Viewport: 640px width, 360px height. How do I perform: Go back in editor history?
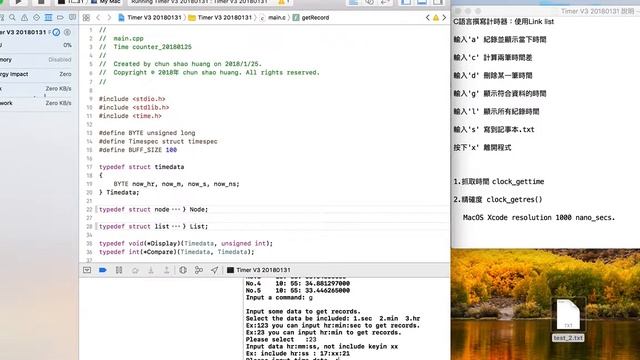pos(98,18)
